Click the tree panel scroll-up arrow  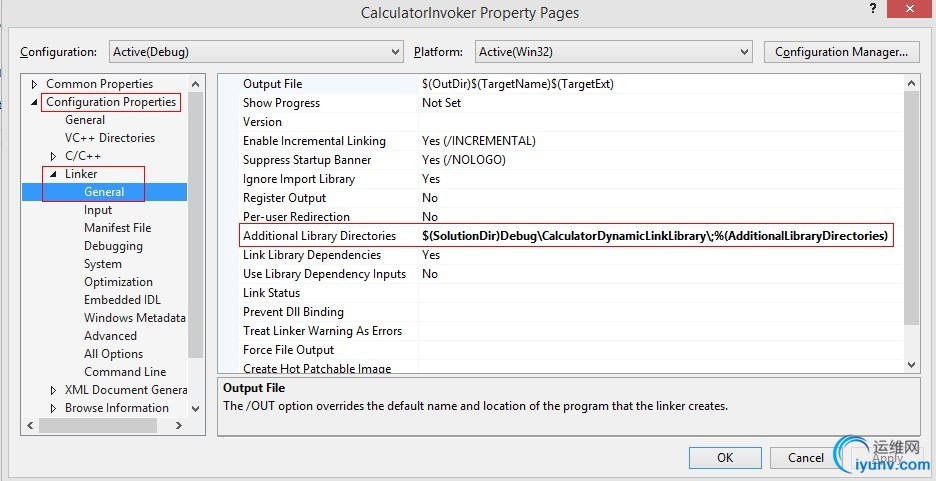[x=196, y=84]
